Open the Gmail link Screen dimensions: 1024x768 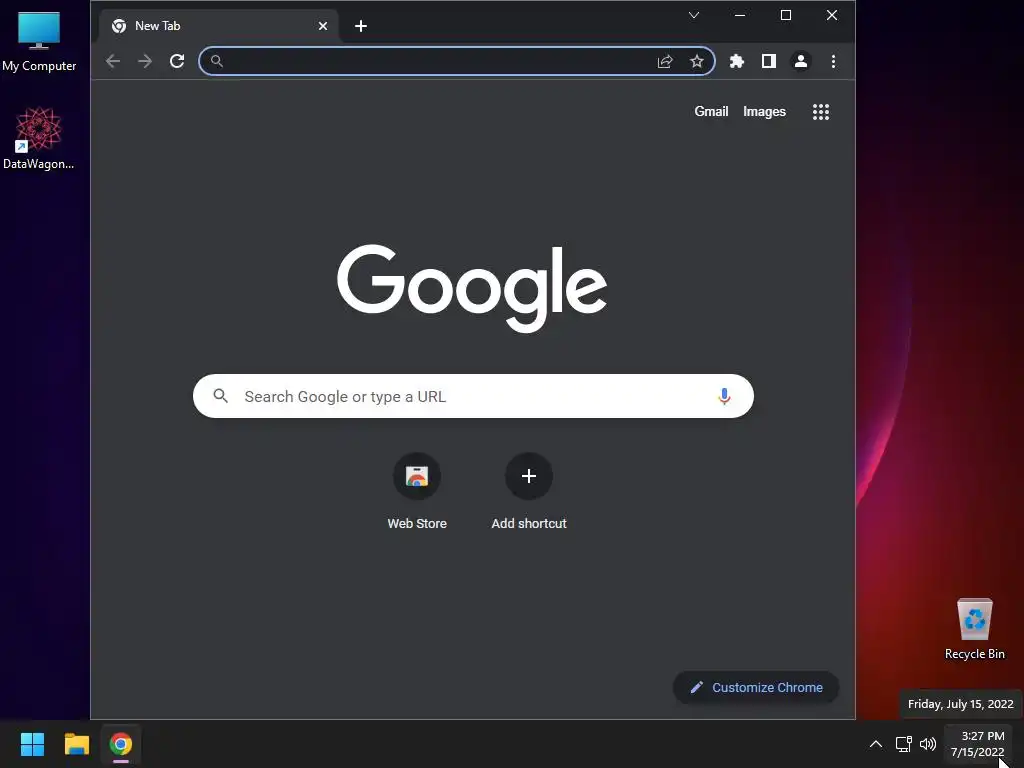pos(711,112)
